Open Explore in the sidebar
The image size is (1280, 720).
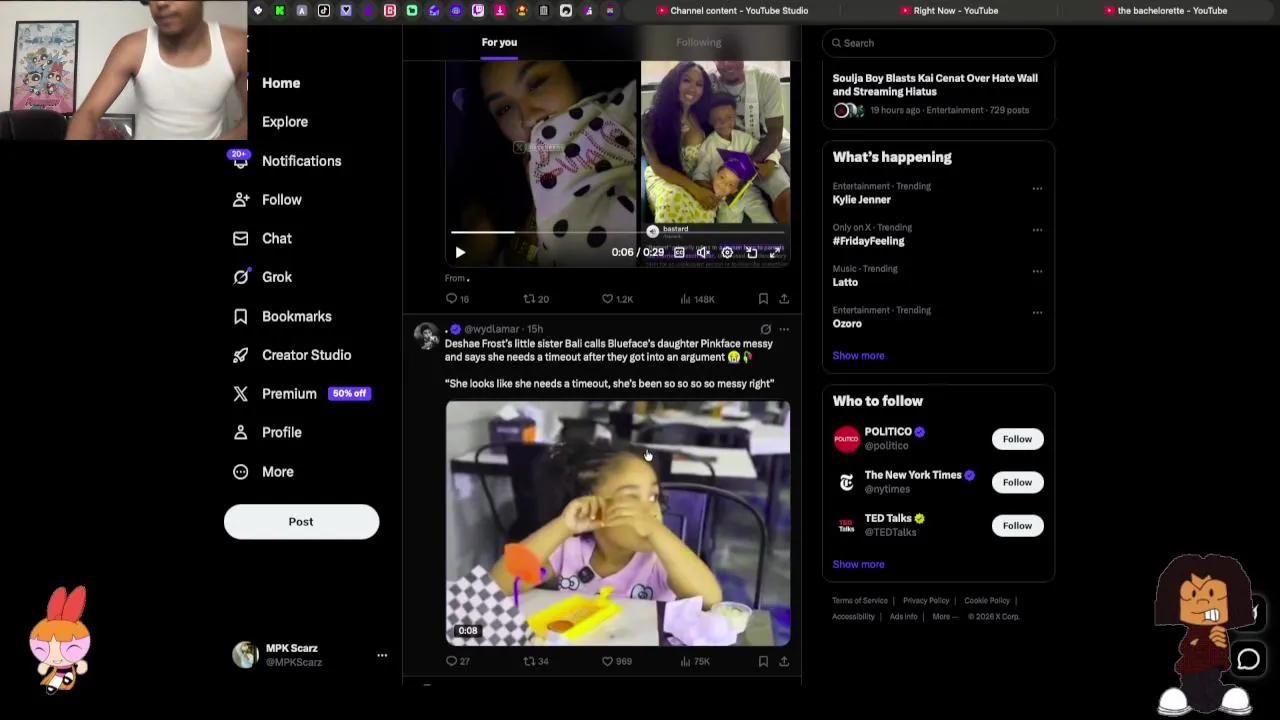point(284,122)
